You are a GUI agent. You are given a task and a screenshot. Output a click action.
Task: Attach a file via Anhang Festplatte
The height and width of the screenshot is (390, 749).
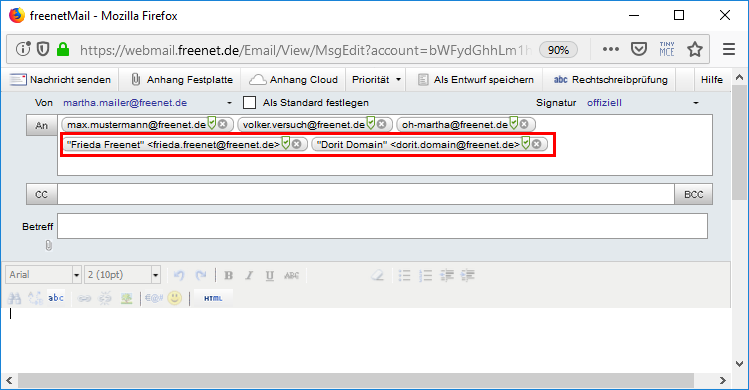click(x=182, y=80)
